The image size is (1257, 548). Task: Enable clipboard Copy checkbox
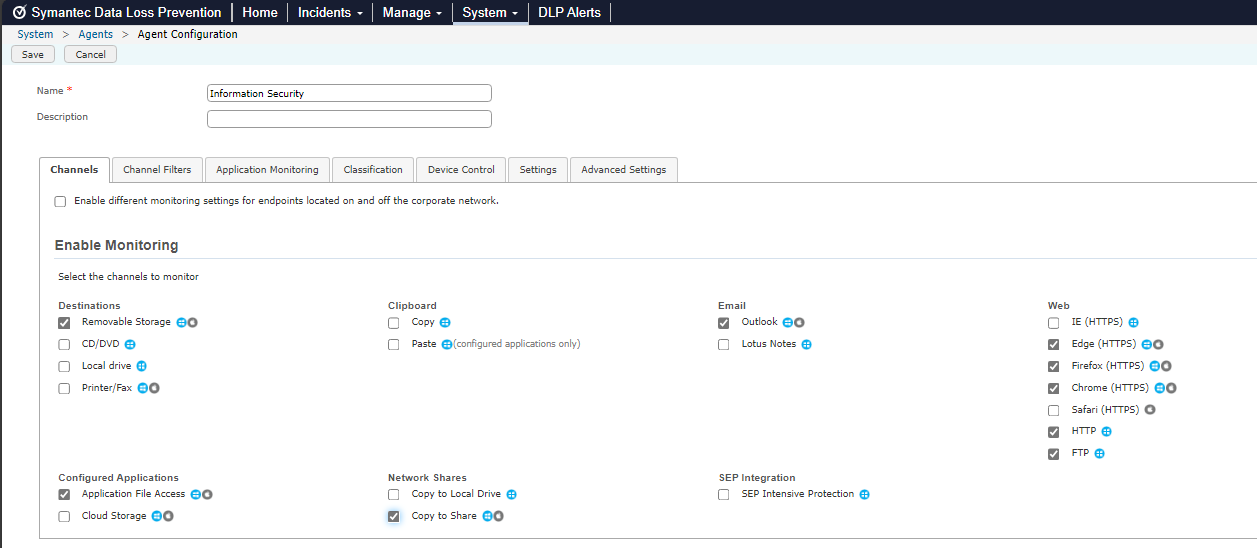[394, 323]
